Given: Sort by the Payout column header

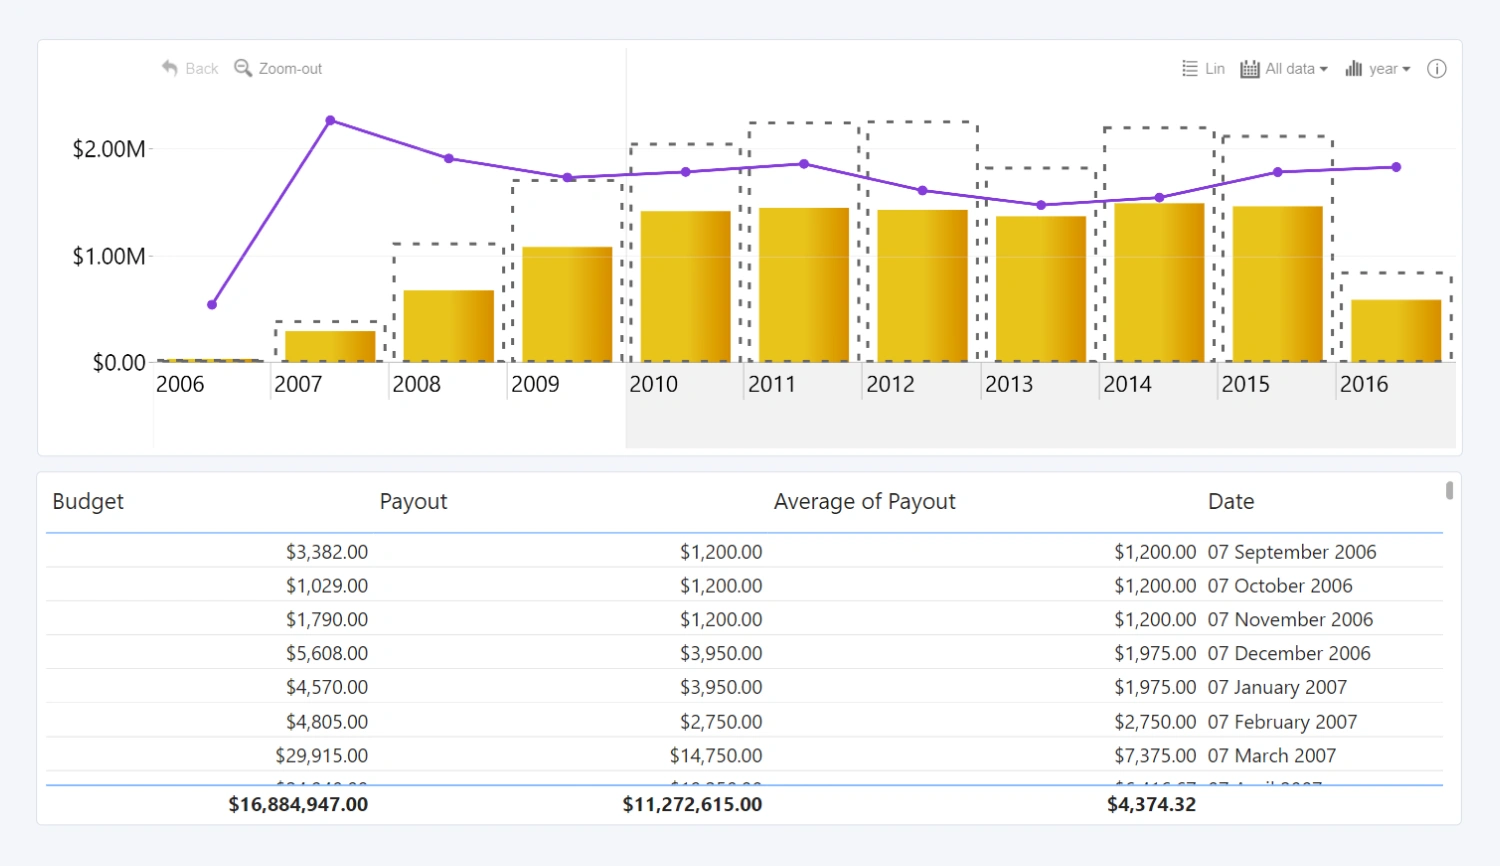Looking at the screenshot, I should point(413,502).
